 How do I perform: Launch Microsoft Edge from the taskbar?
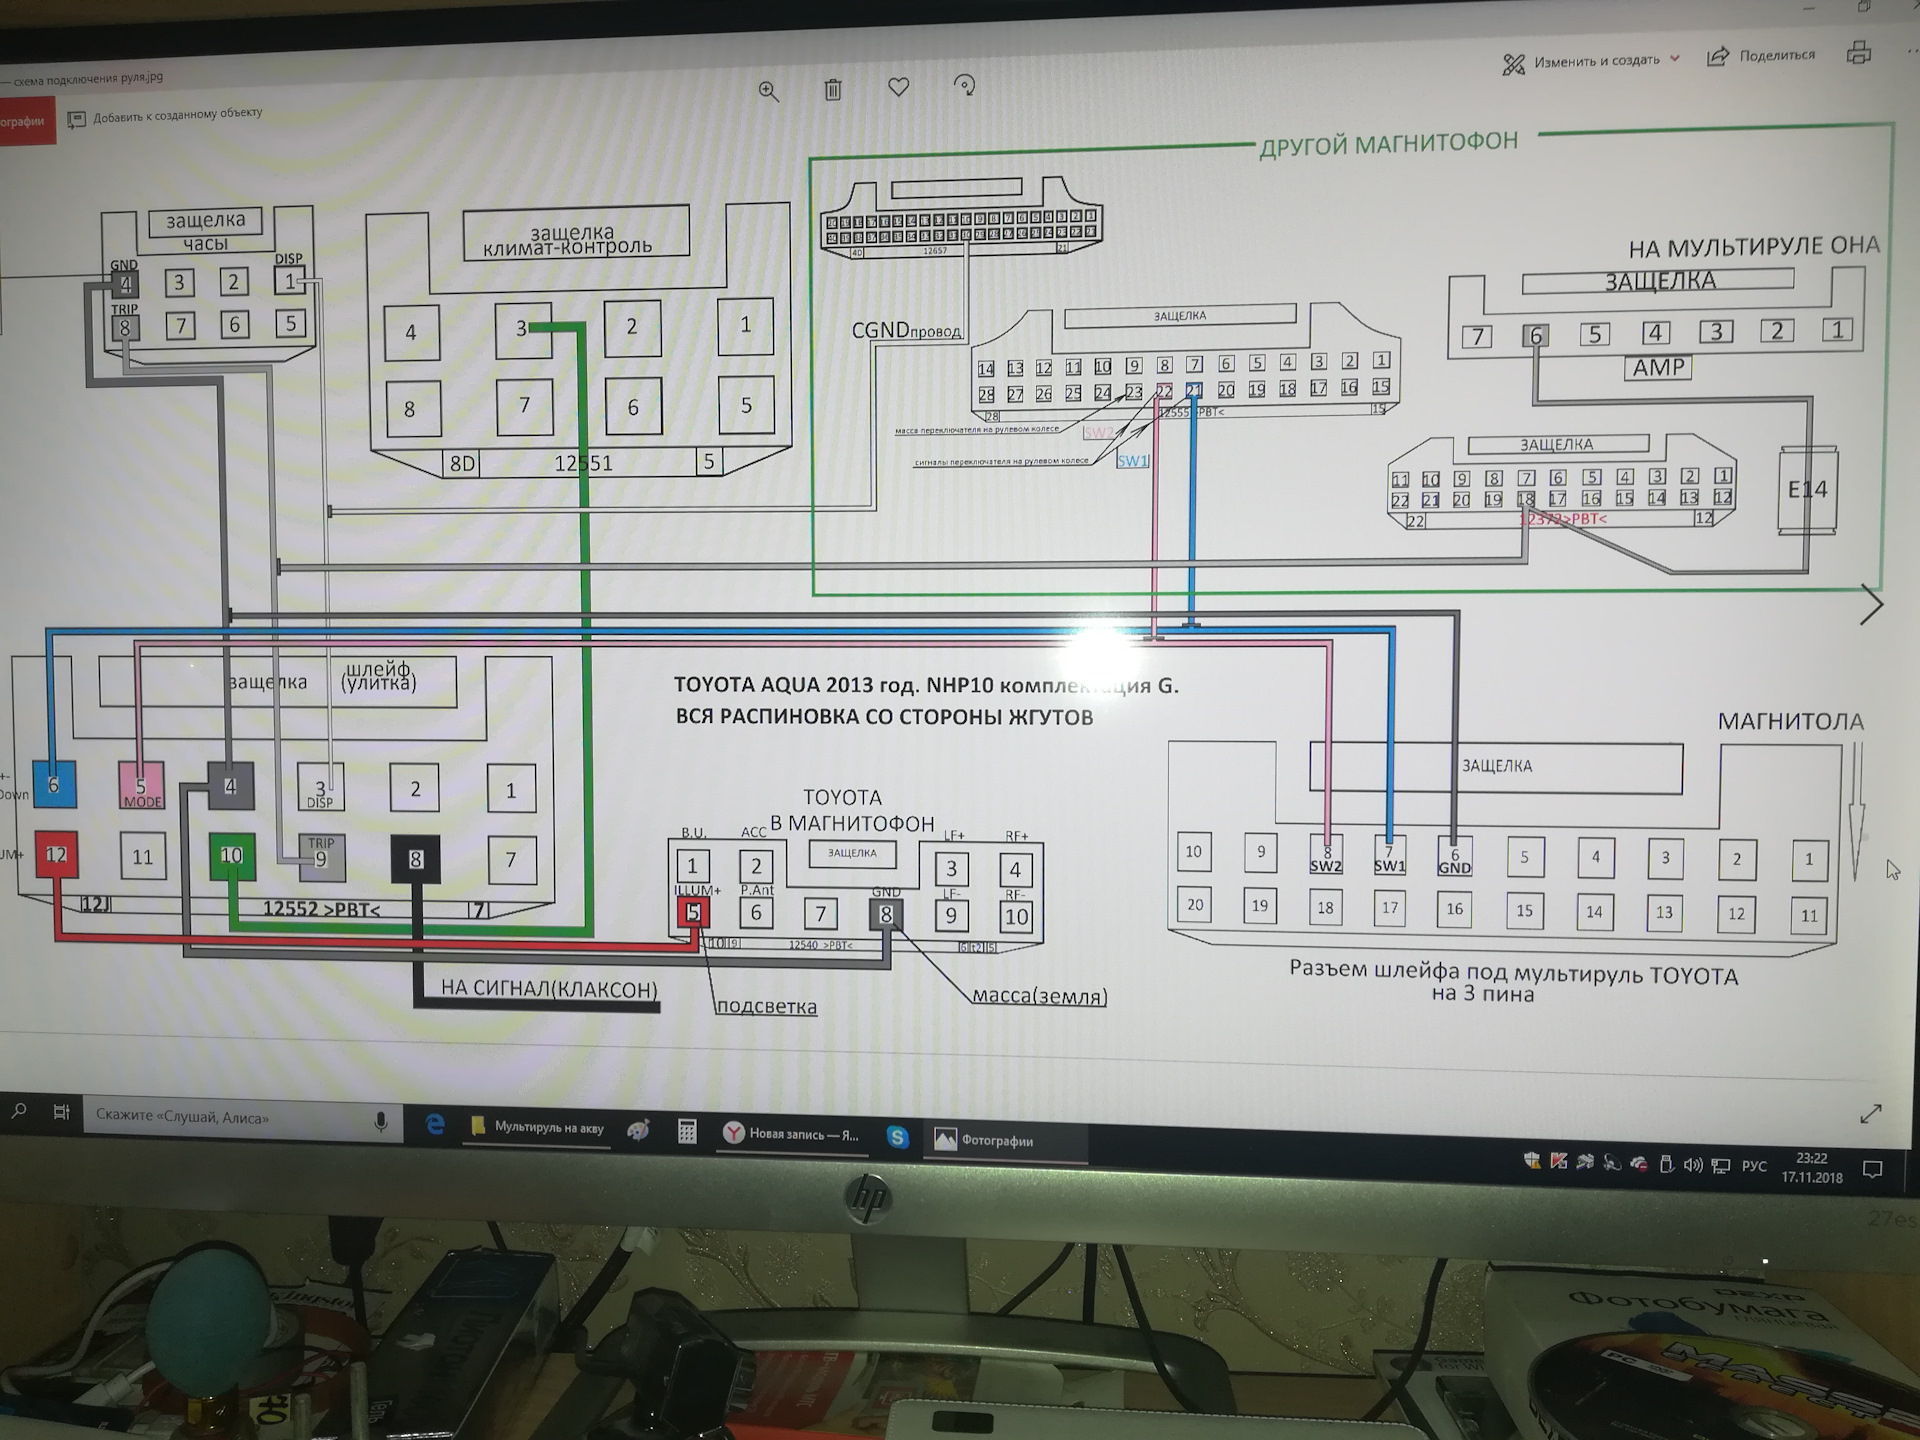(x=435, y=1125)
